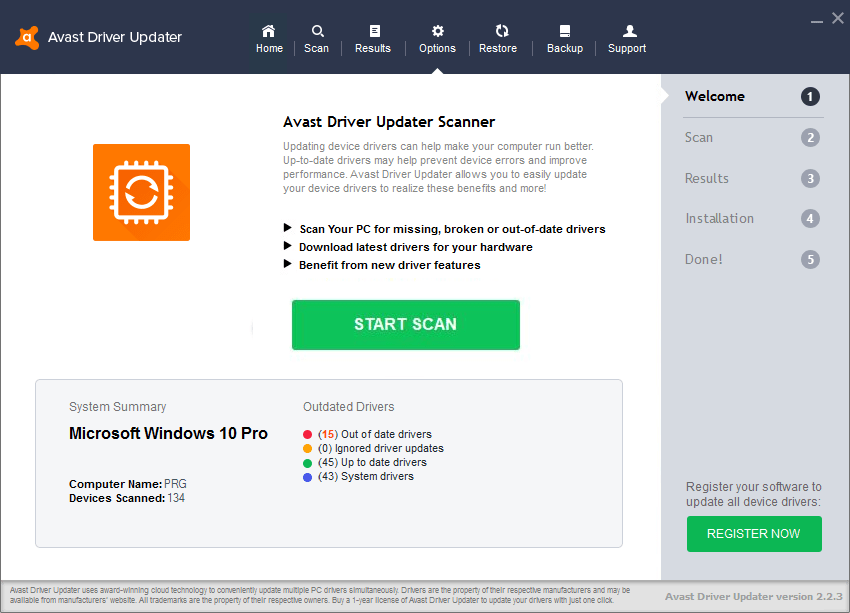
Task: Start the driver scan
Action: click(405, 325)
